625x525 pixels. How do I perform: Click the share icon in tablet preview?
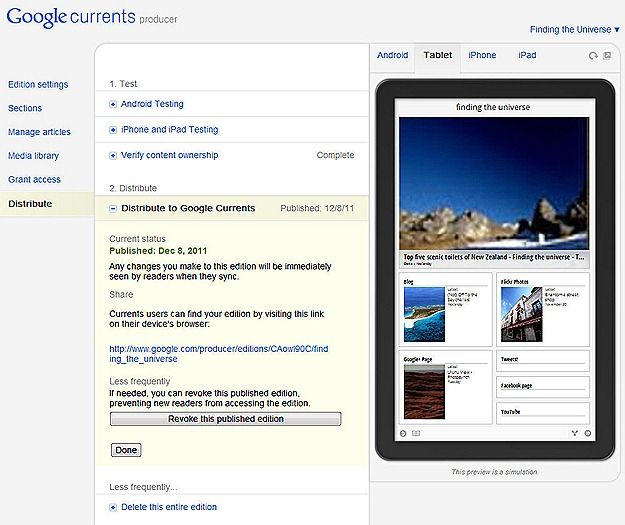point(574,433)
